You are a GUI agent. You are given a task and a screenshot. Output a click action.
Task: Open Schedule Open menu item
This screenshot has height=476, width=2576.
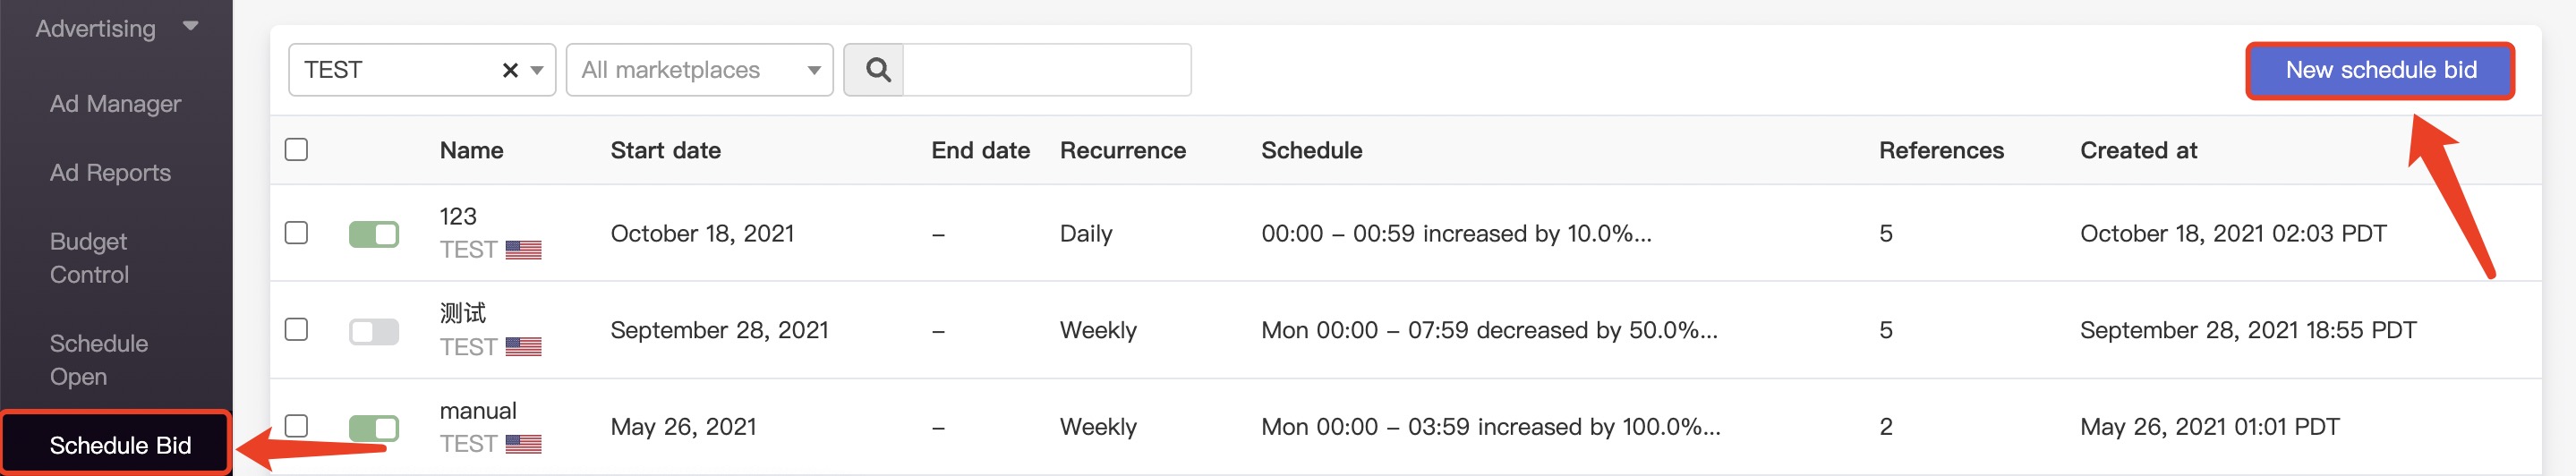99,360
